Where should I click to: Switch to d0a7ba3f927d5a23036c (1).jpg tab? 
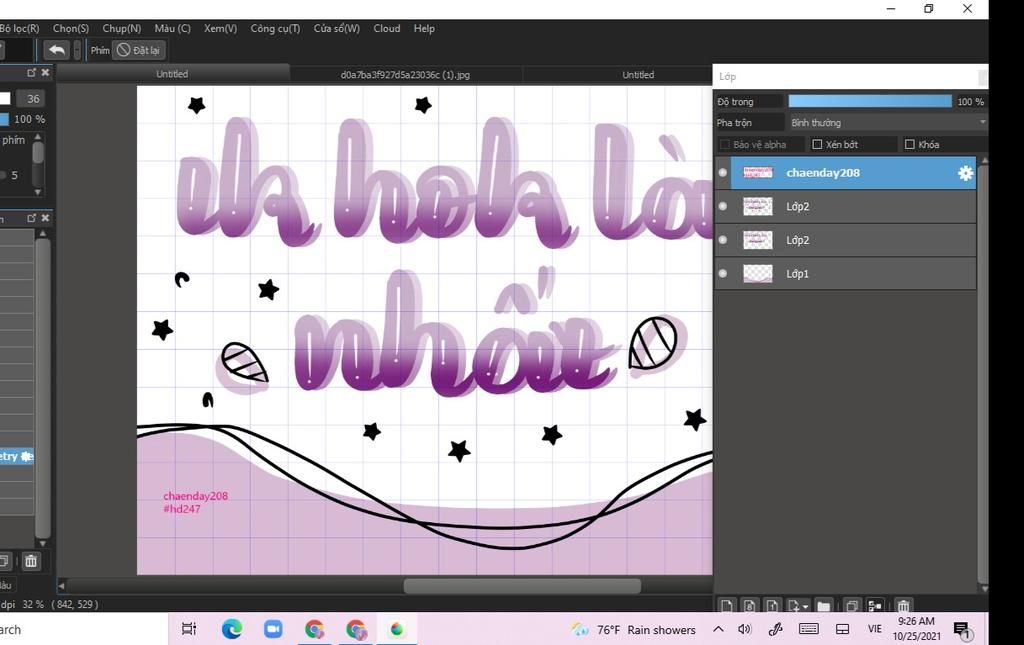click(405, 74)
